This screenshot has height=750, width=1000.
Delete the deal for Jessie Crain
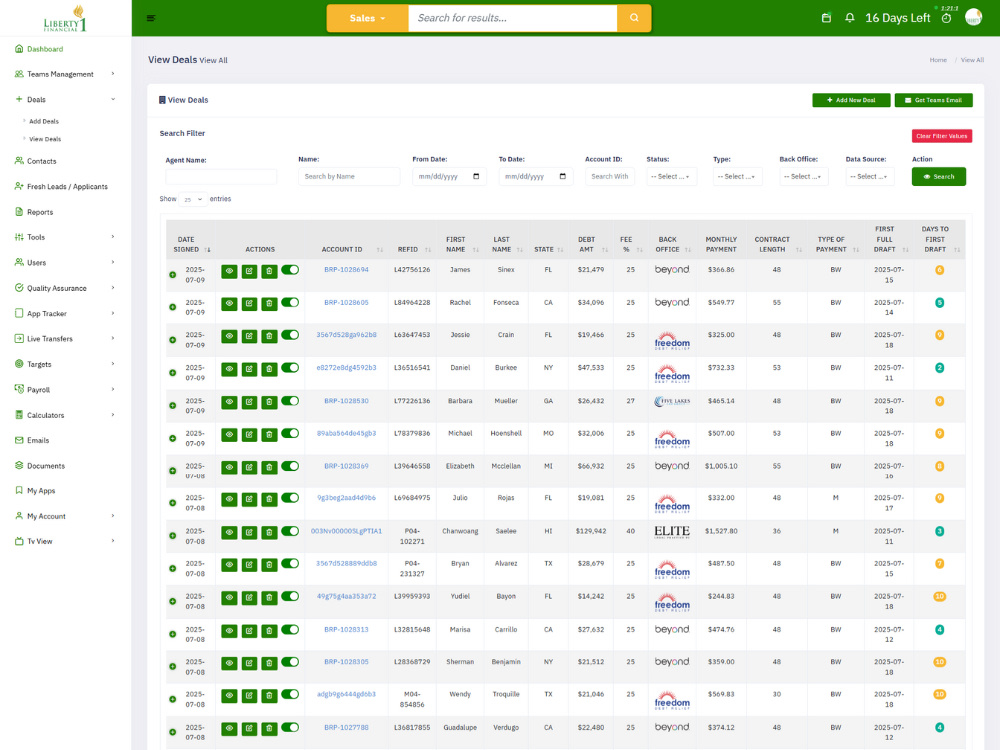269,336
